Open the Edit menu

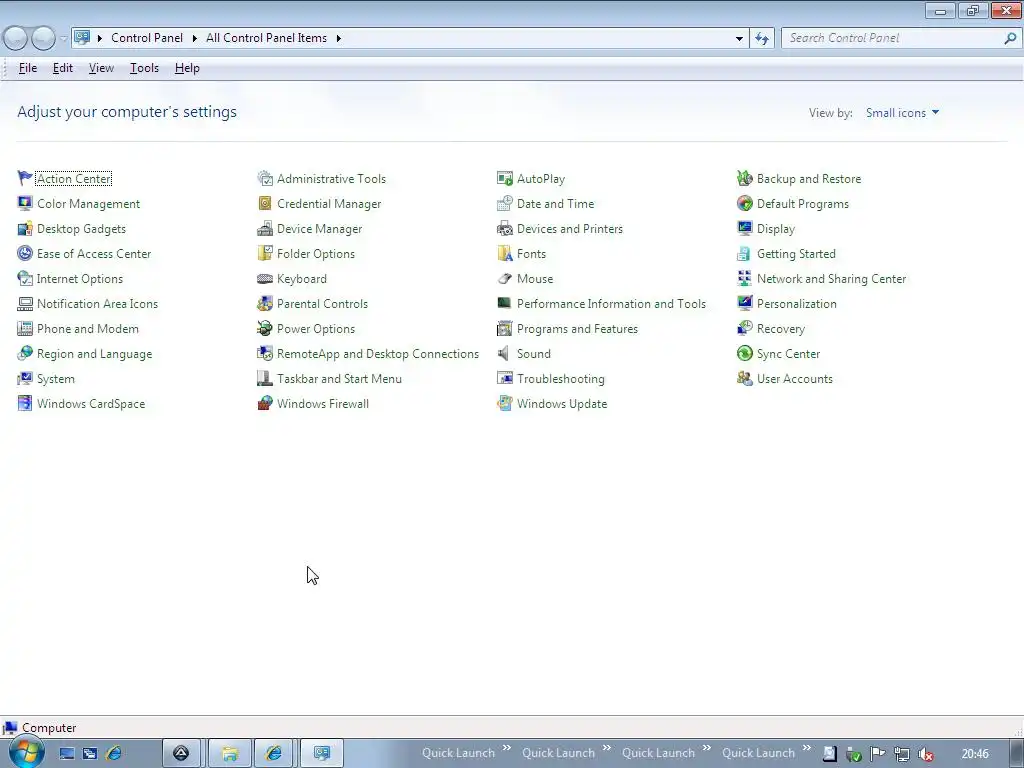[x=63, y=68]
